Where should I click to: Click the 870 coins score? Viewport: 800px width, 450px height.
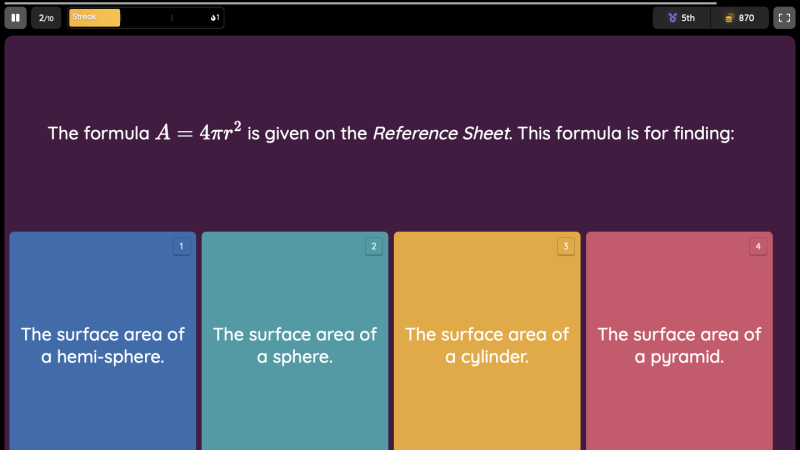tap(740, 18)
